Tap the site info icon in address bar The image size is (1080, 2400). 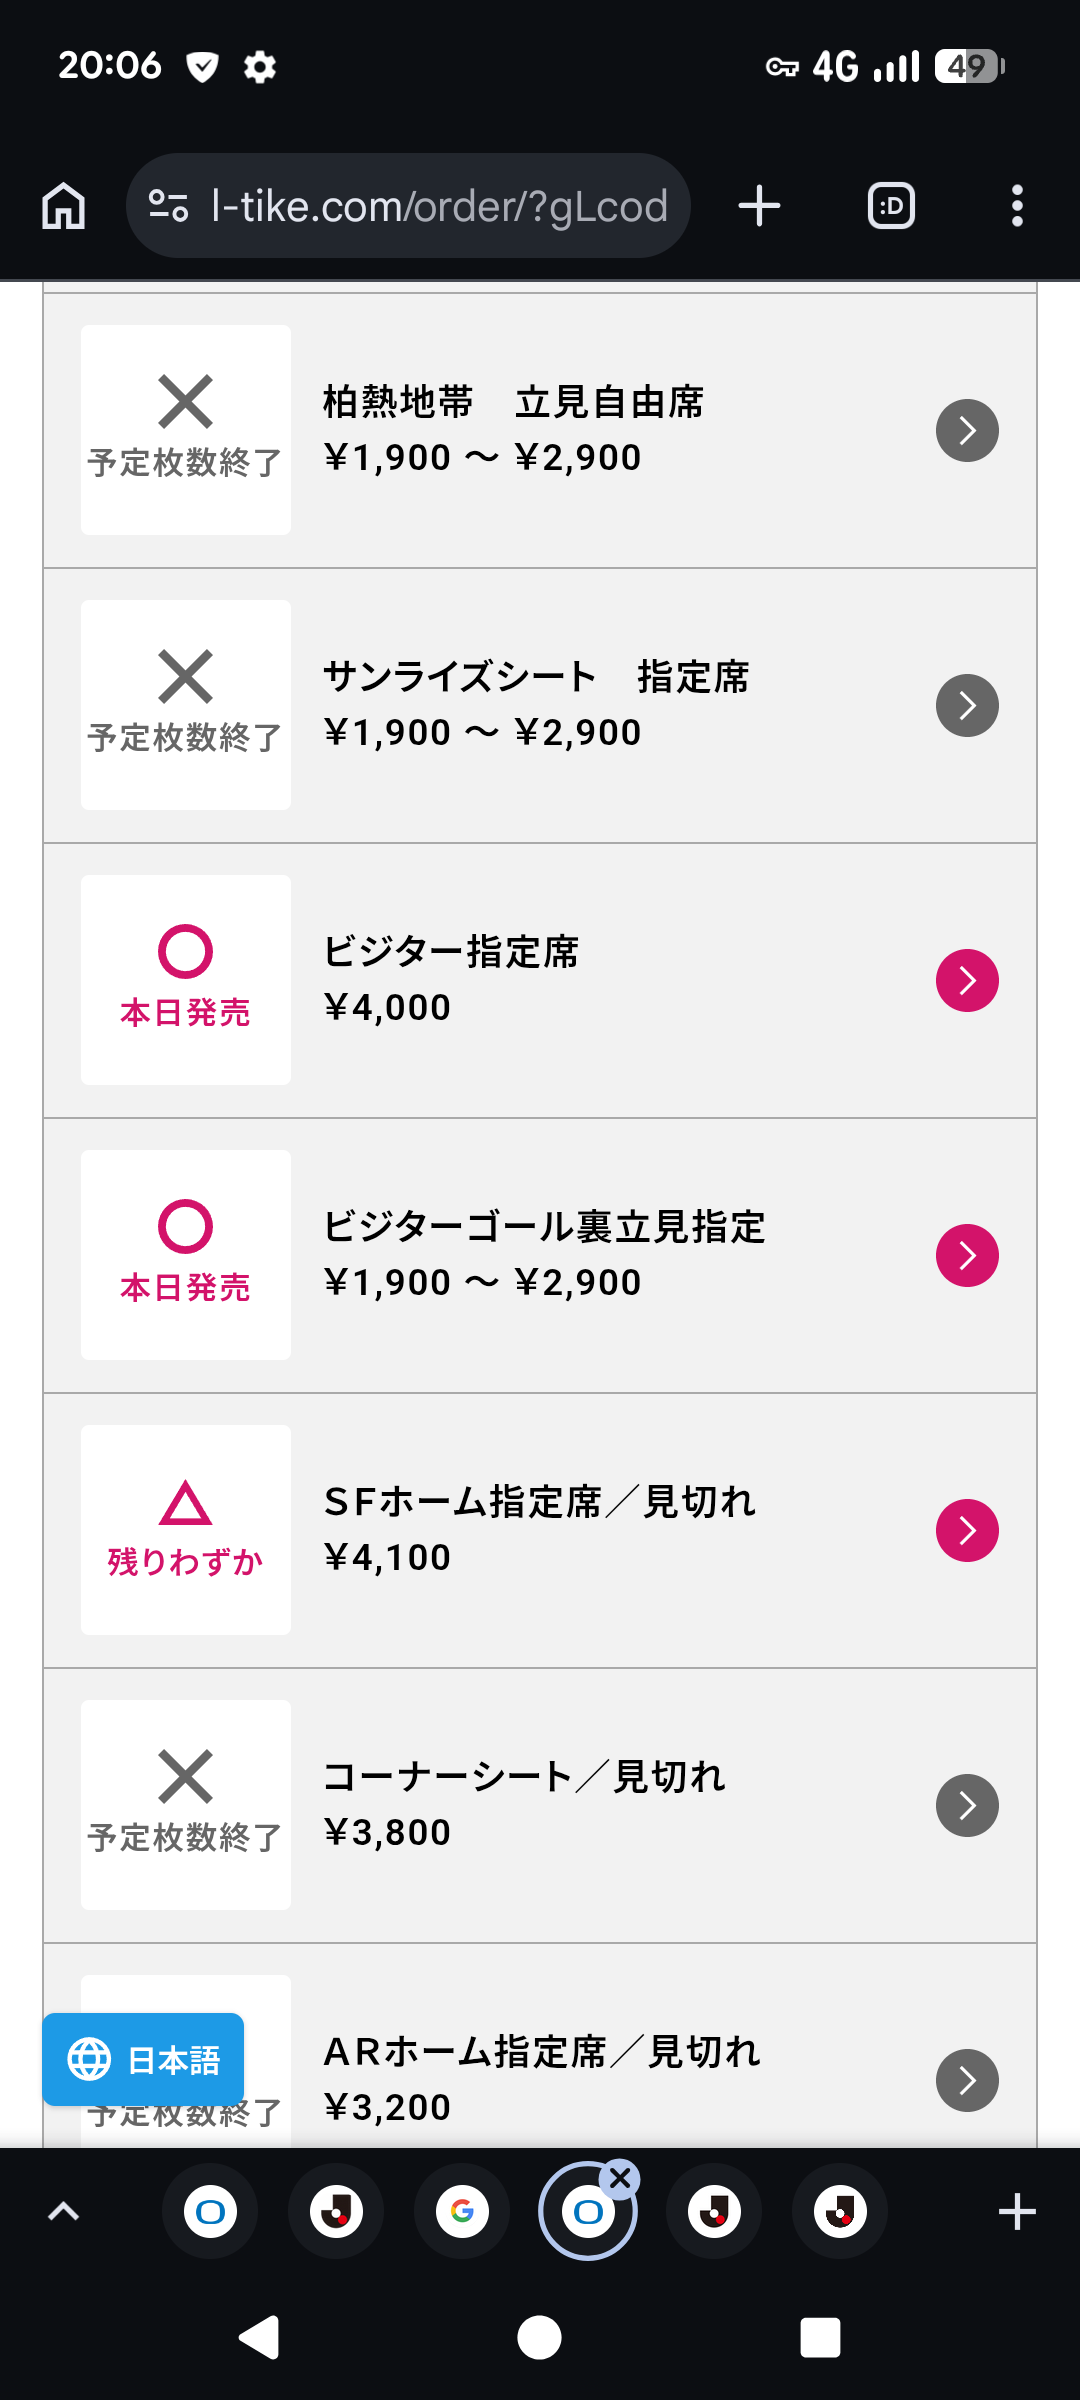tap(168, 206)
